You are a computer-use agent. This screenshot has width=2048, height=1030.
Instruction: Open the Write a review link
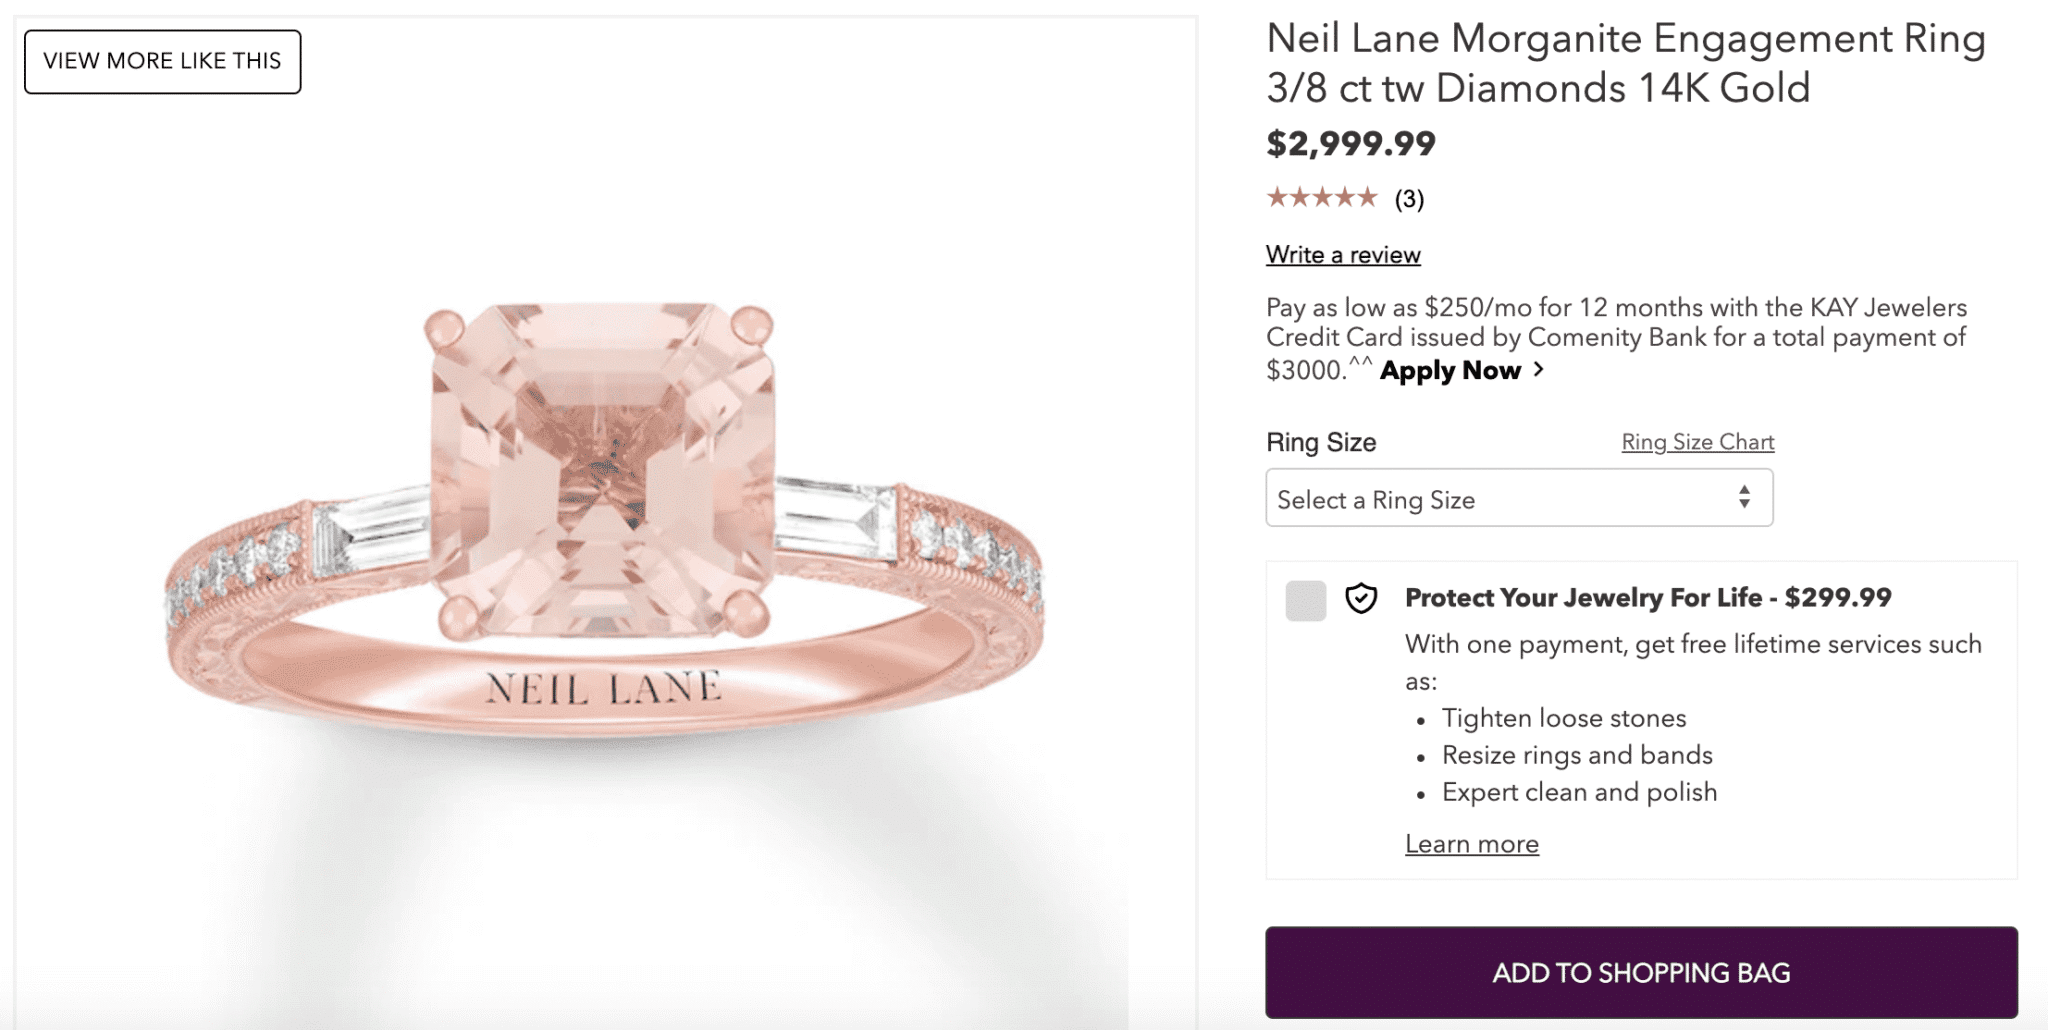tap(1343, 255)
